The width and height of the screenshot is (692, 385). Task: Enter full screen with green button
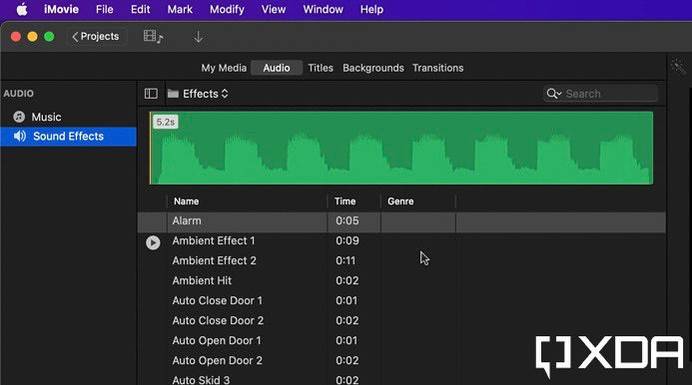(49, 37)
